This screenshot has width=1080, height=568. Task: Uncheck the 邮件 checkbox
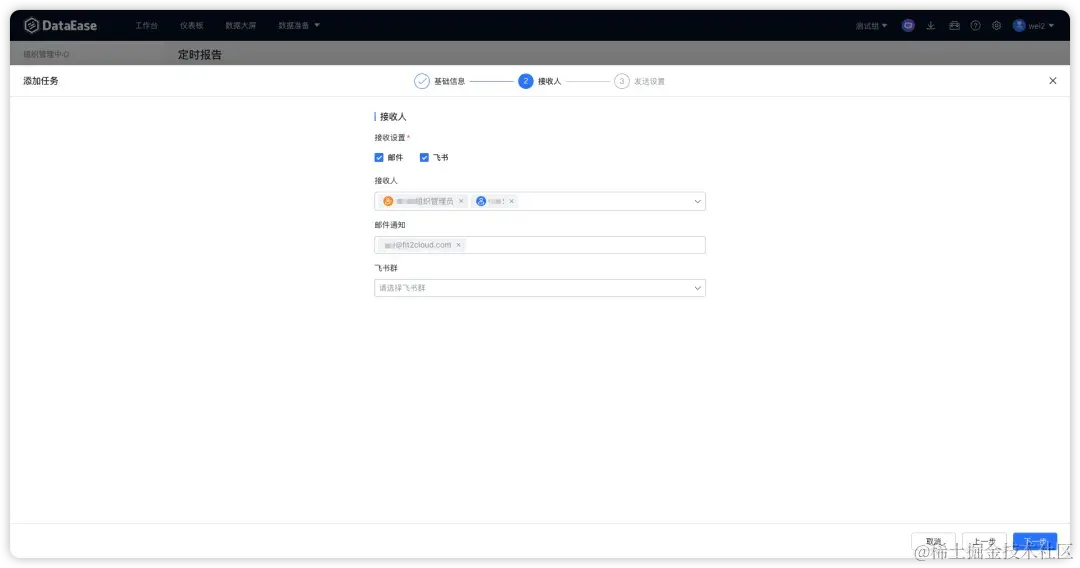(x=379, y=158)
